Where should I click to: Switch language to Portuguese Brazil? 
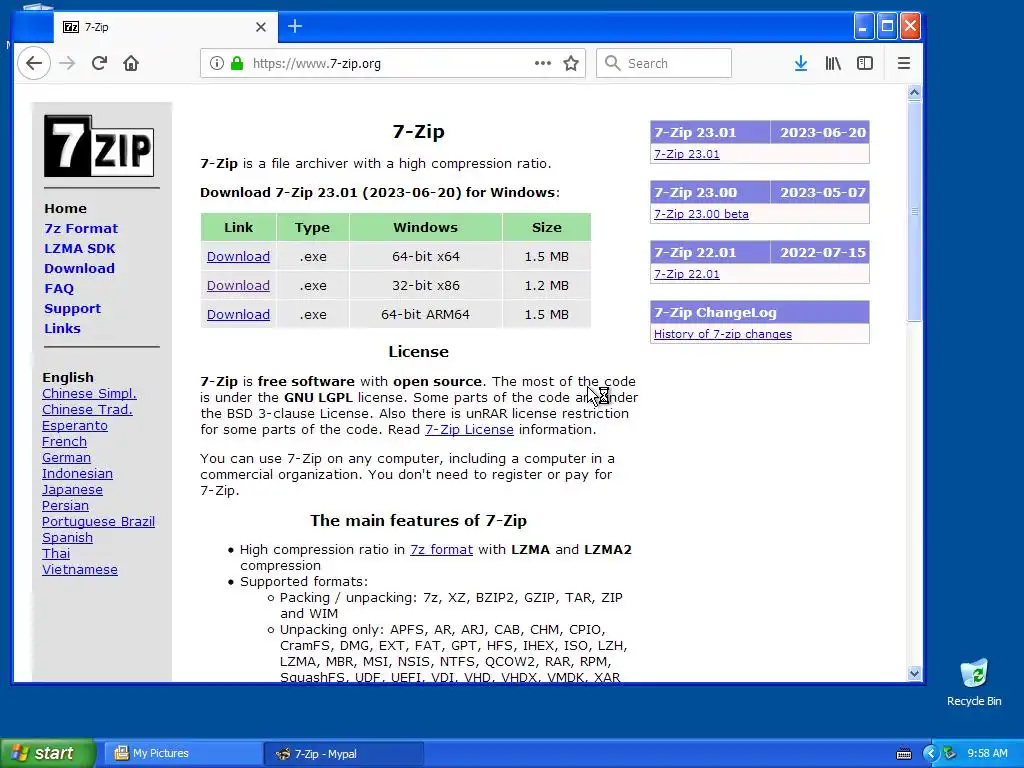(99, 522)
